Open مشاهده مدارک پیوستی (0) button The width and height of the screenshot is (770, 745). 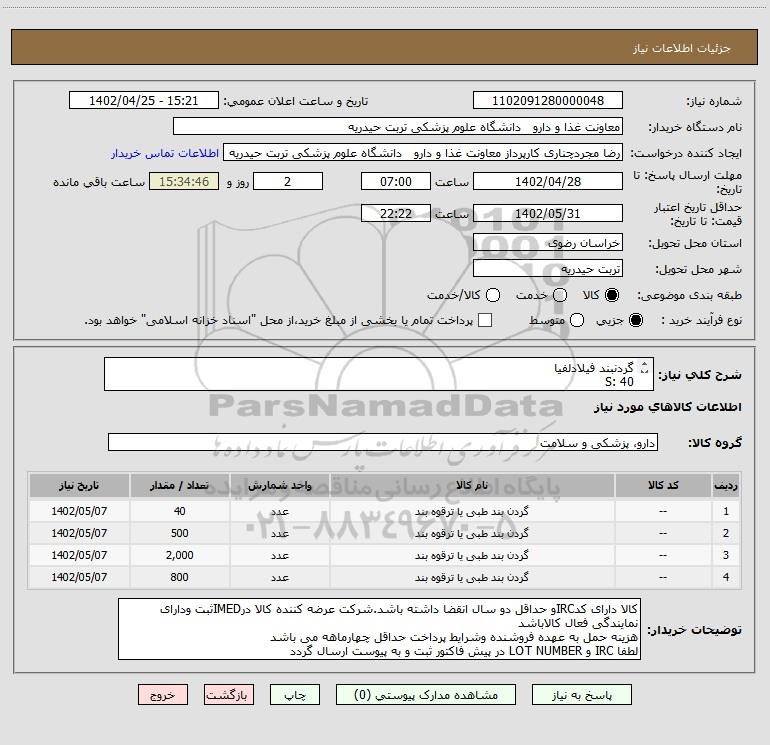426,695
